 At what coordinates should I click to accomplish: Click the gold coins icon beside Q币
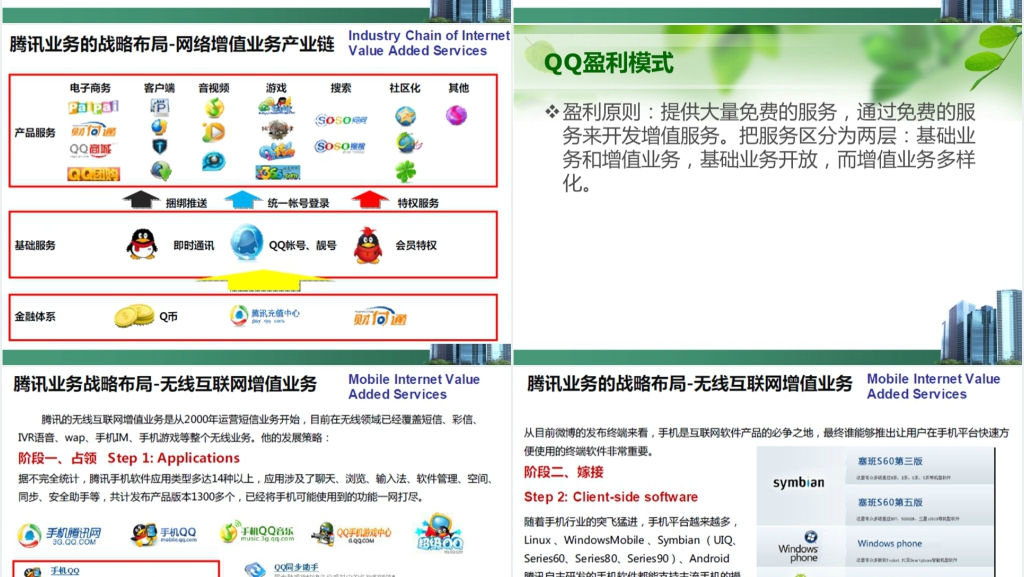(134, 316)
